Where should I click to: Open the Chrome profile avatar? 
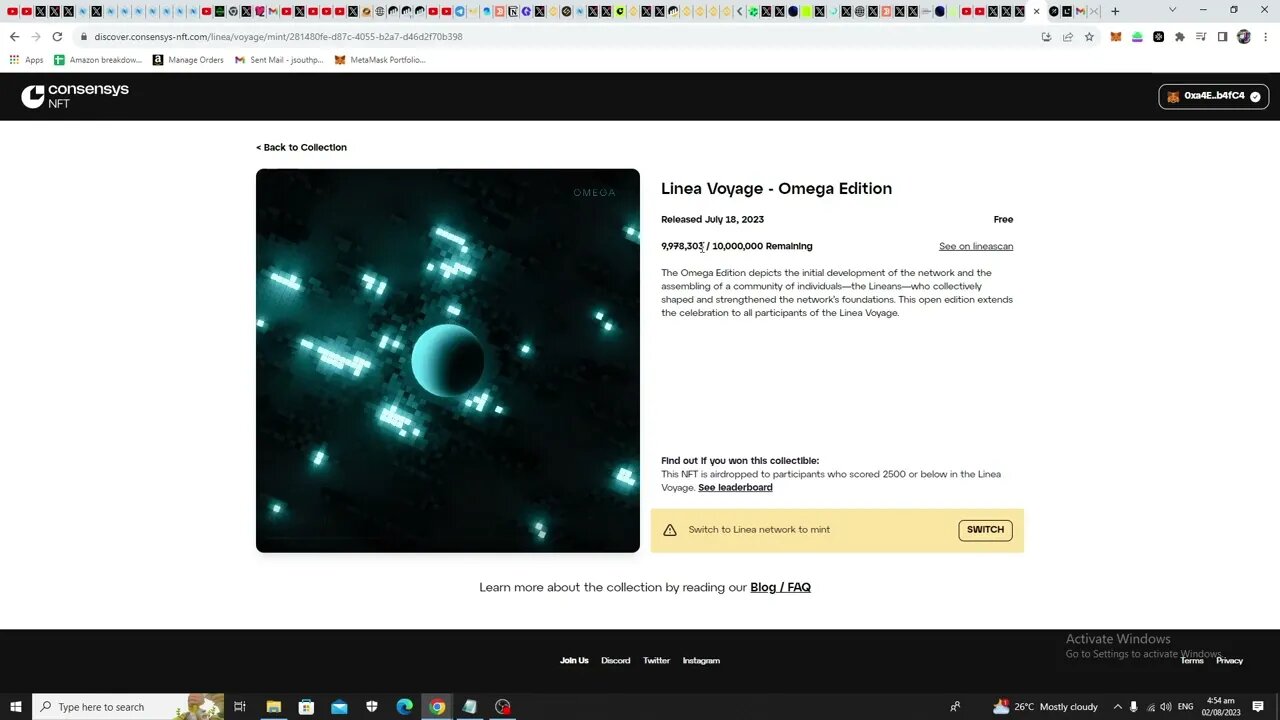tap(1244, 37)
